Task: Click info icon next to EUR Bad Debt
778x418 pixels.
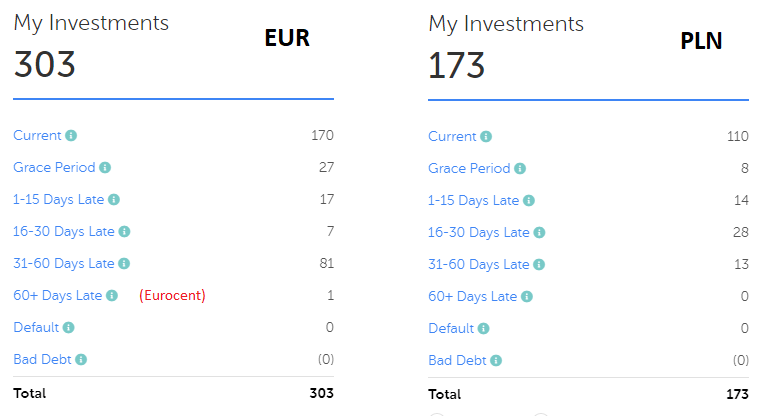Action: (81, 360)
